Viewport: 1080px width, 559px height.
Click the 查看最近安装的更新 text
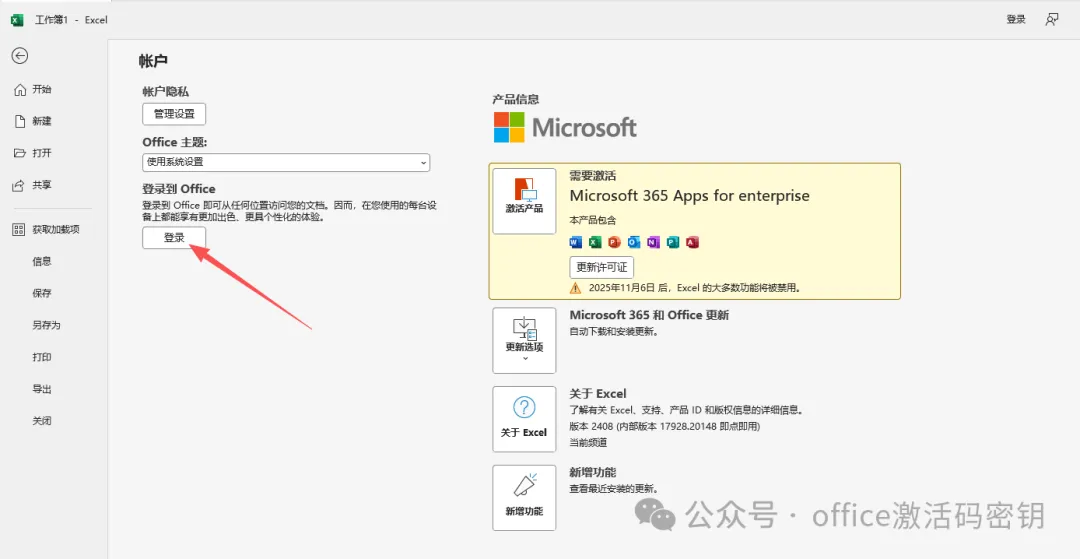(614, 489)
